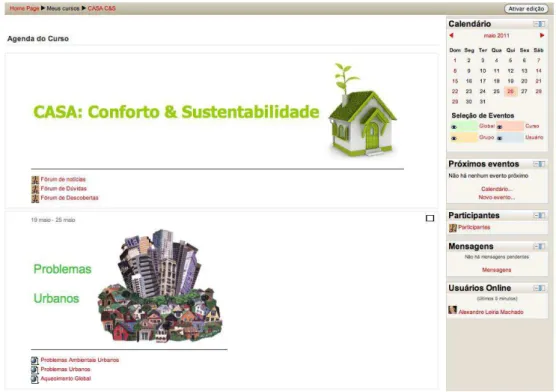This screenshot has width=556, height=392.
Task: Open Alexandre Leiria Machado's profile name link
Action: click(491, 312)
